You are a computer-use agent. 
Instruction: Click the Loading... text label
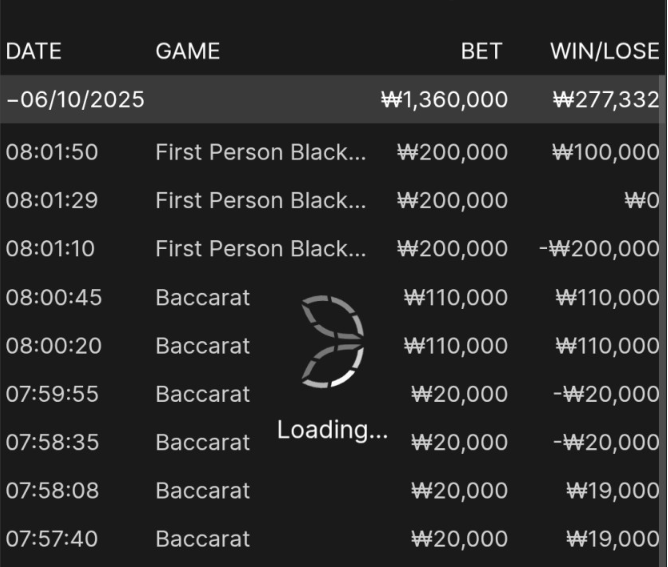[332, 430]
